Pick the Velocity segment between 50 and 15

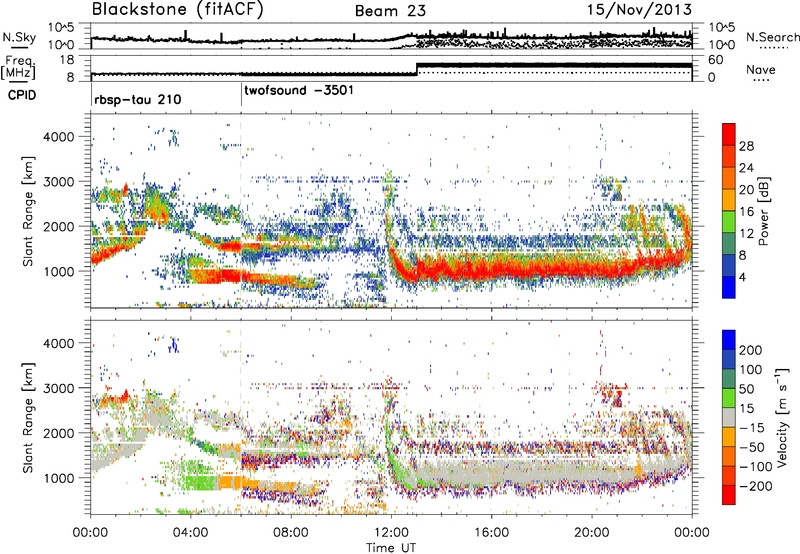pyautogui.click(x=729, y=398)
